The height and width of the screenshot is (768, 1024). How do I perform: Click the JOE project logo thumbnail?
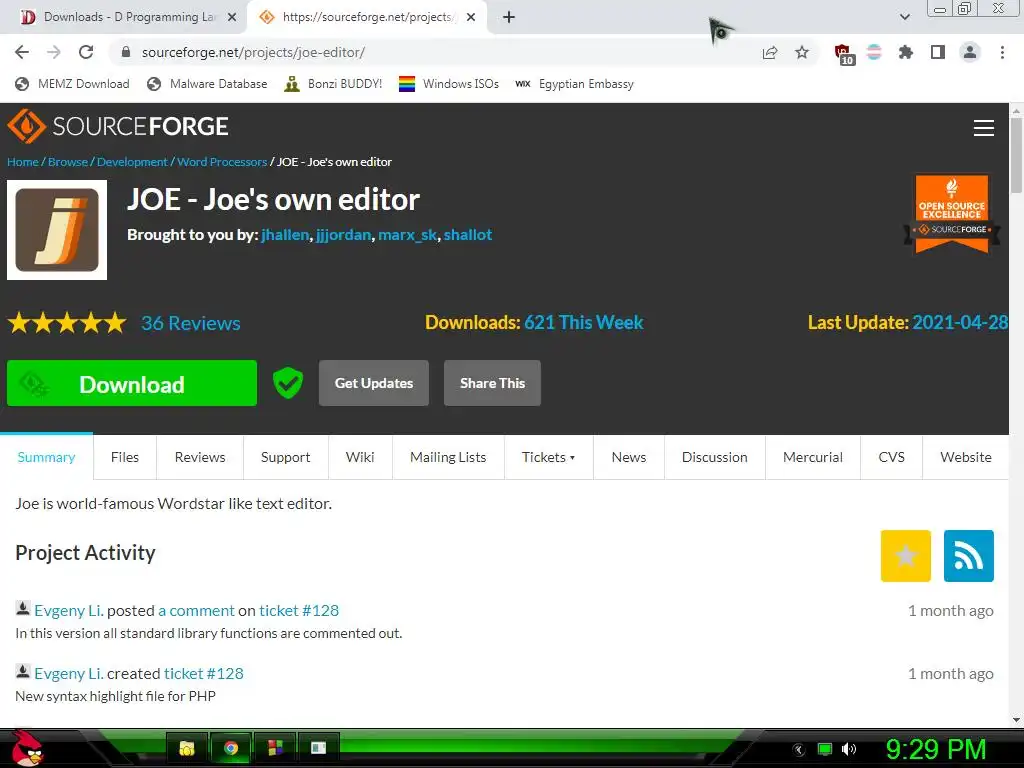pos(57,230)
